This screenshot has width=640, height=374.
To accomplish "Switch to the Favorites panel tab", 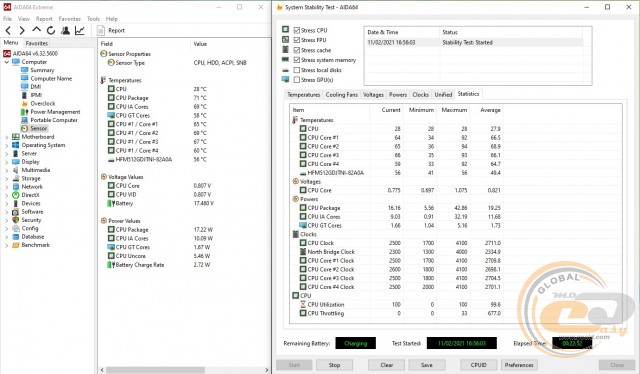I will (x=37, y=43).
